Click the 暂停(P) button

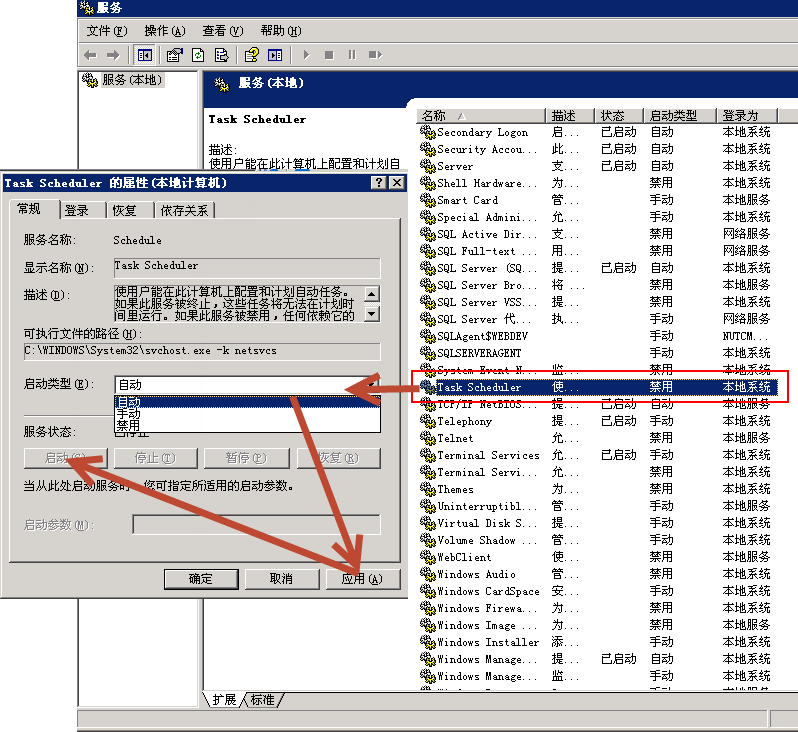click(x=246, y=458)
